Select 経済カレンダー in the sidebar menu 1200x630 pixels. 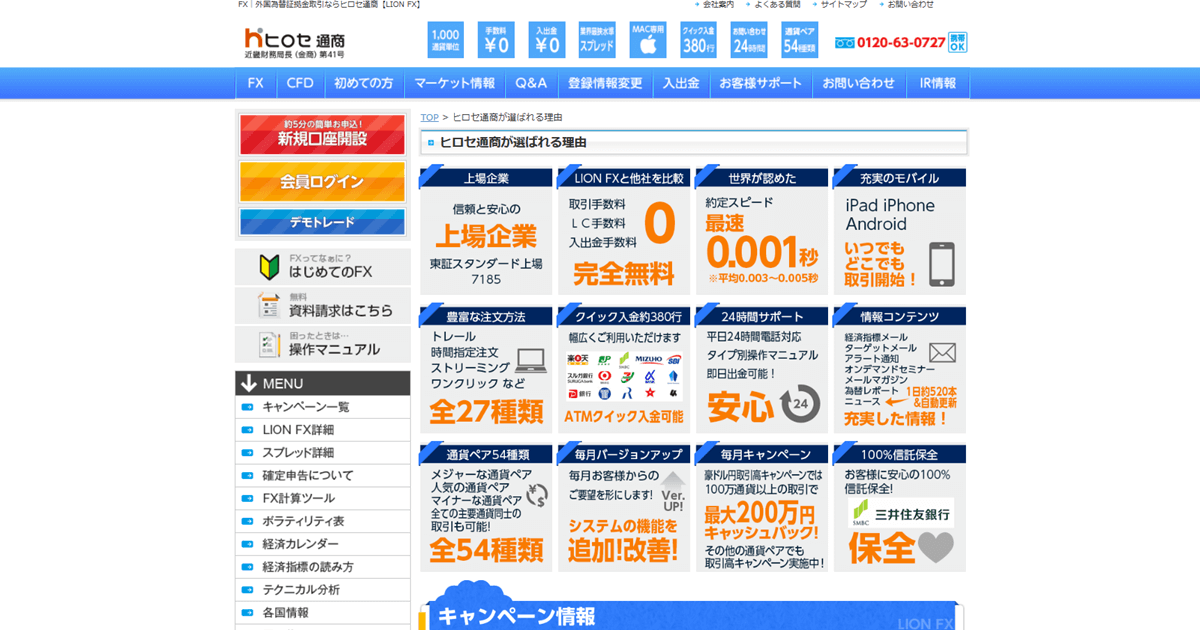coord(323,544)
